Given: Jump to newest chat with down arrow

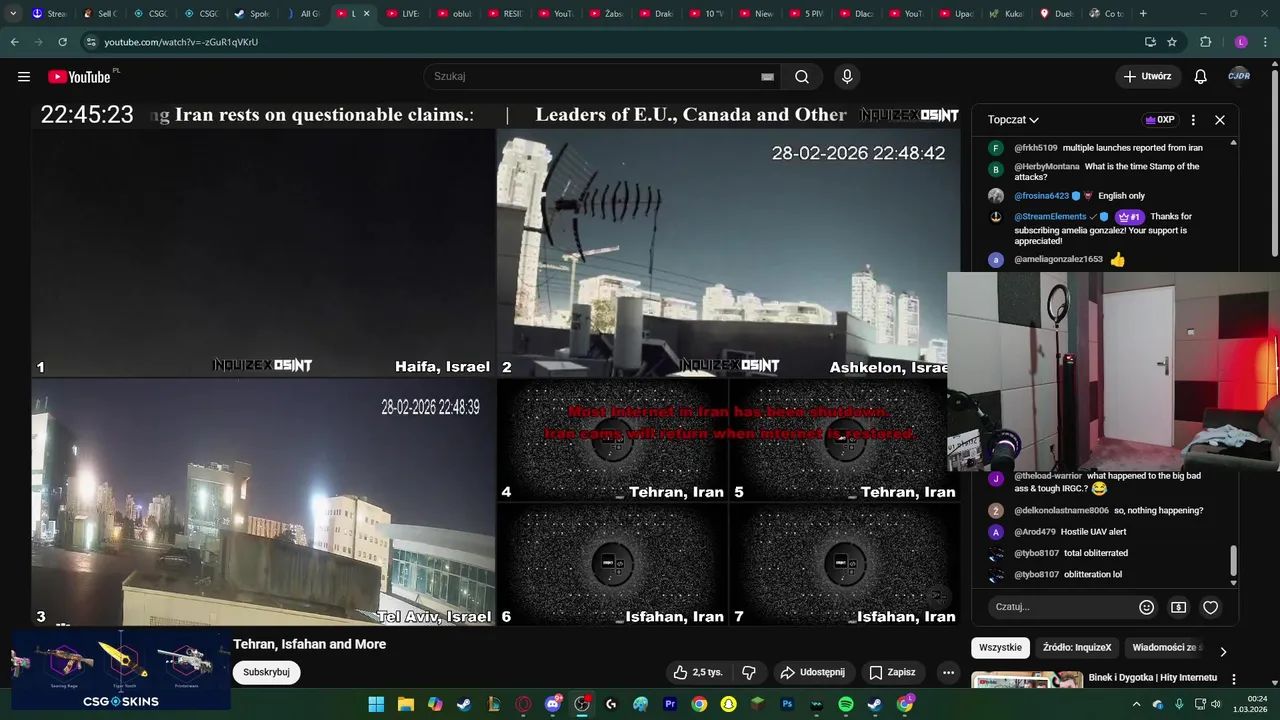Looking at the screenshot, I should point(1233,583).
